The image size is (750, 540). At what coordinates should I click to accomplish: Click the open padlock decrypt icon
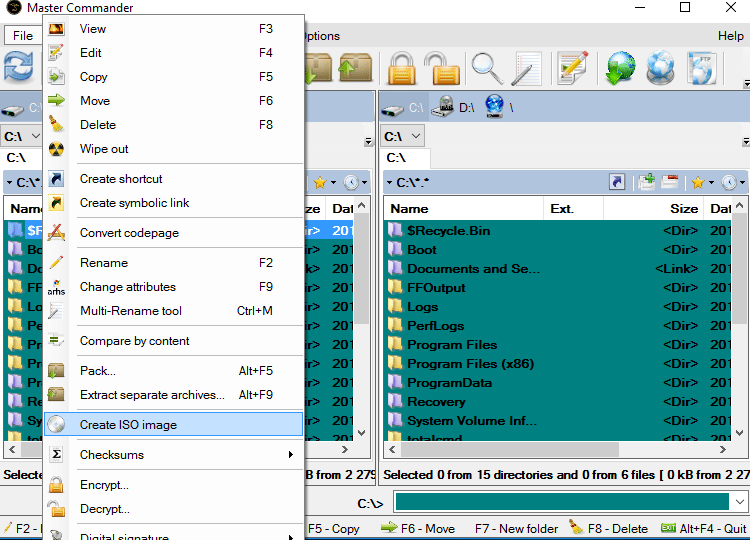click(442, 68)
